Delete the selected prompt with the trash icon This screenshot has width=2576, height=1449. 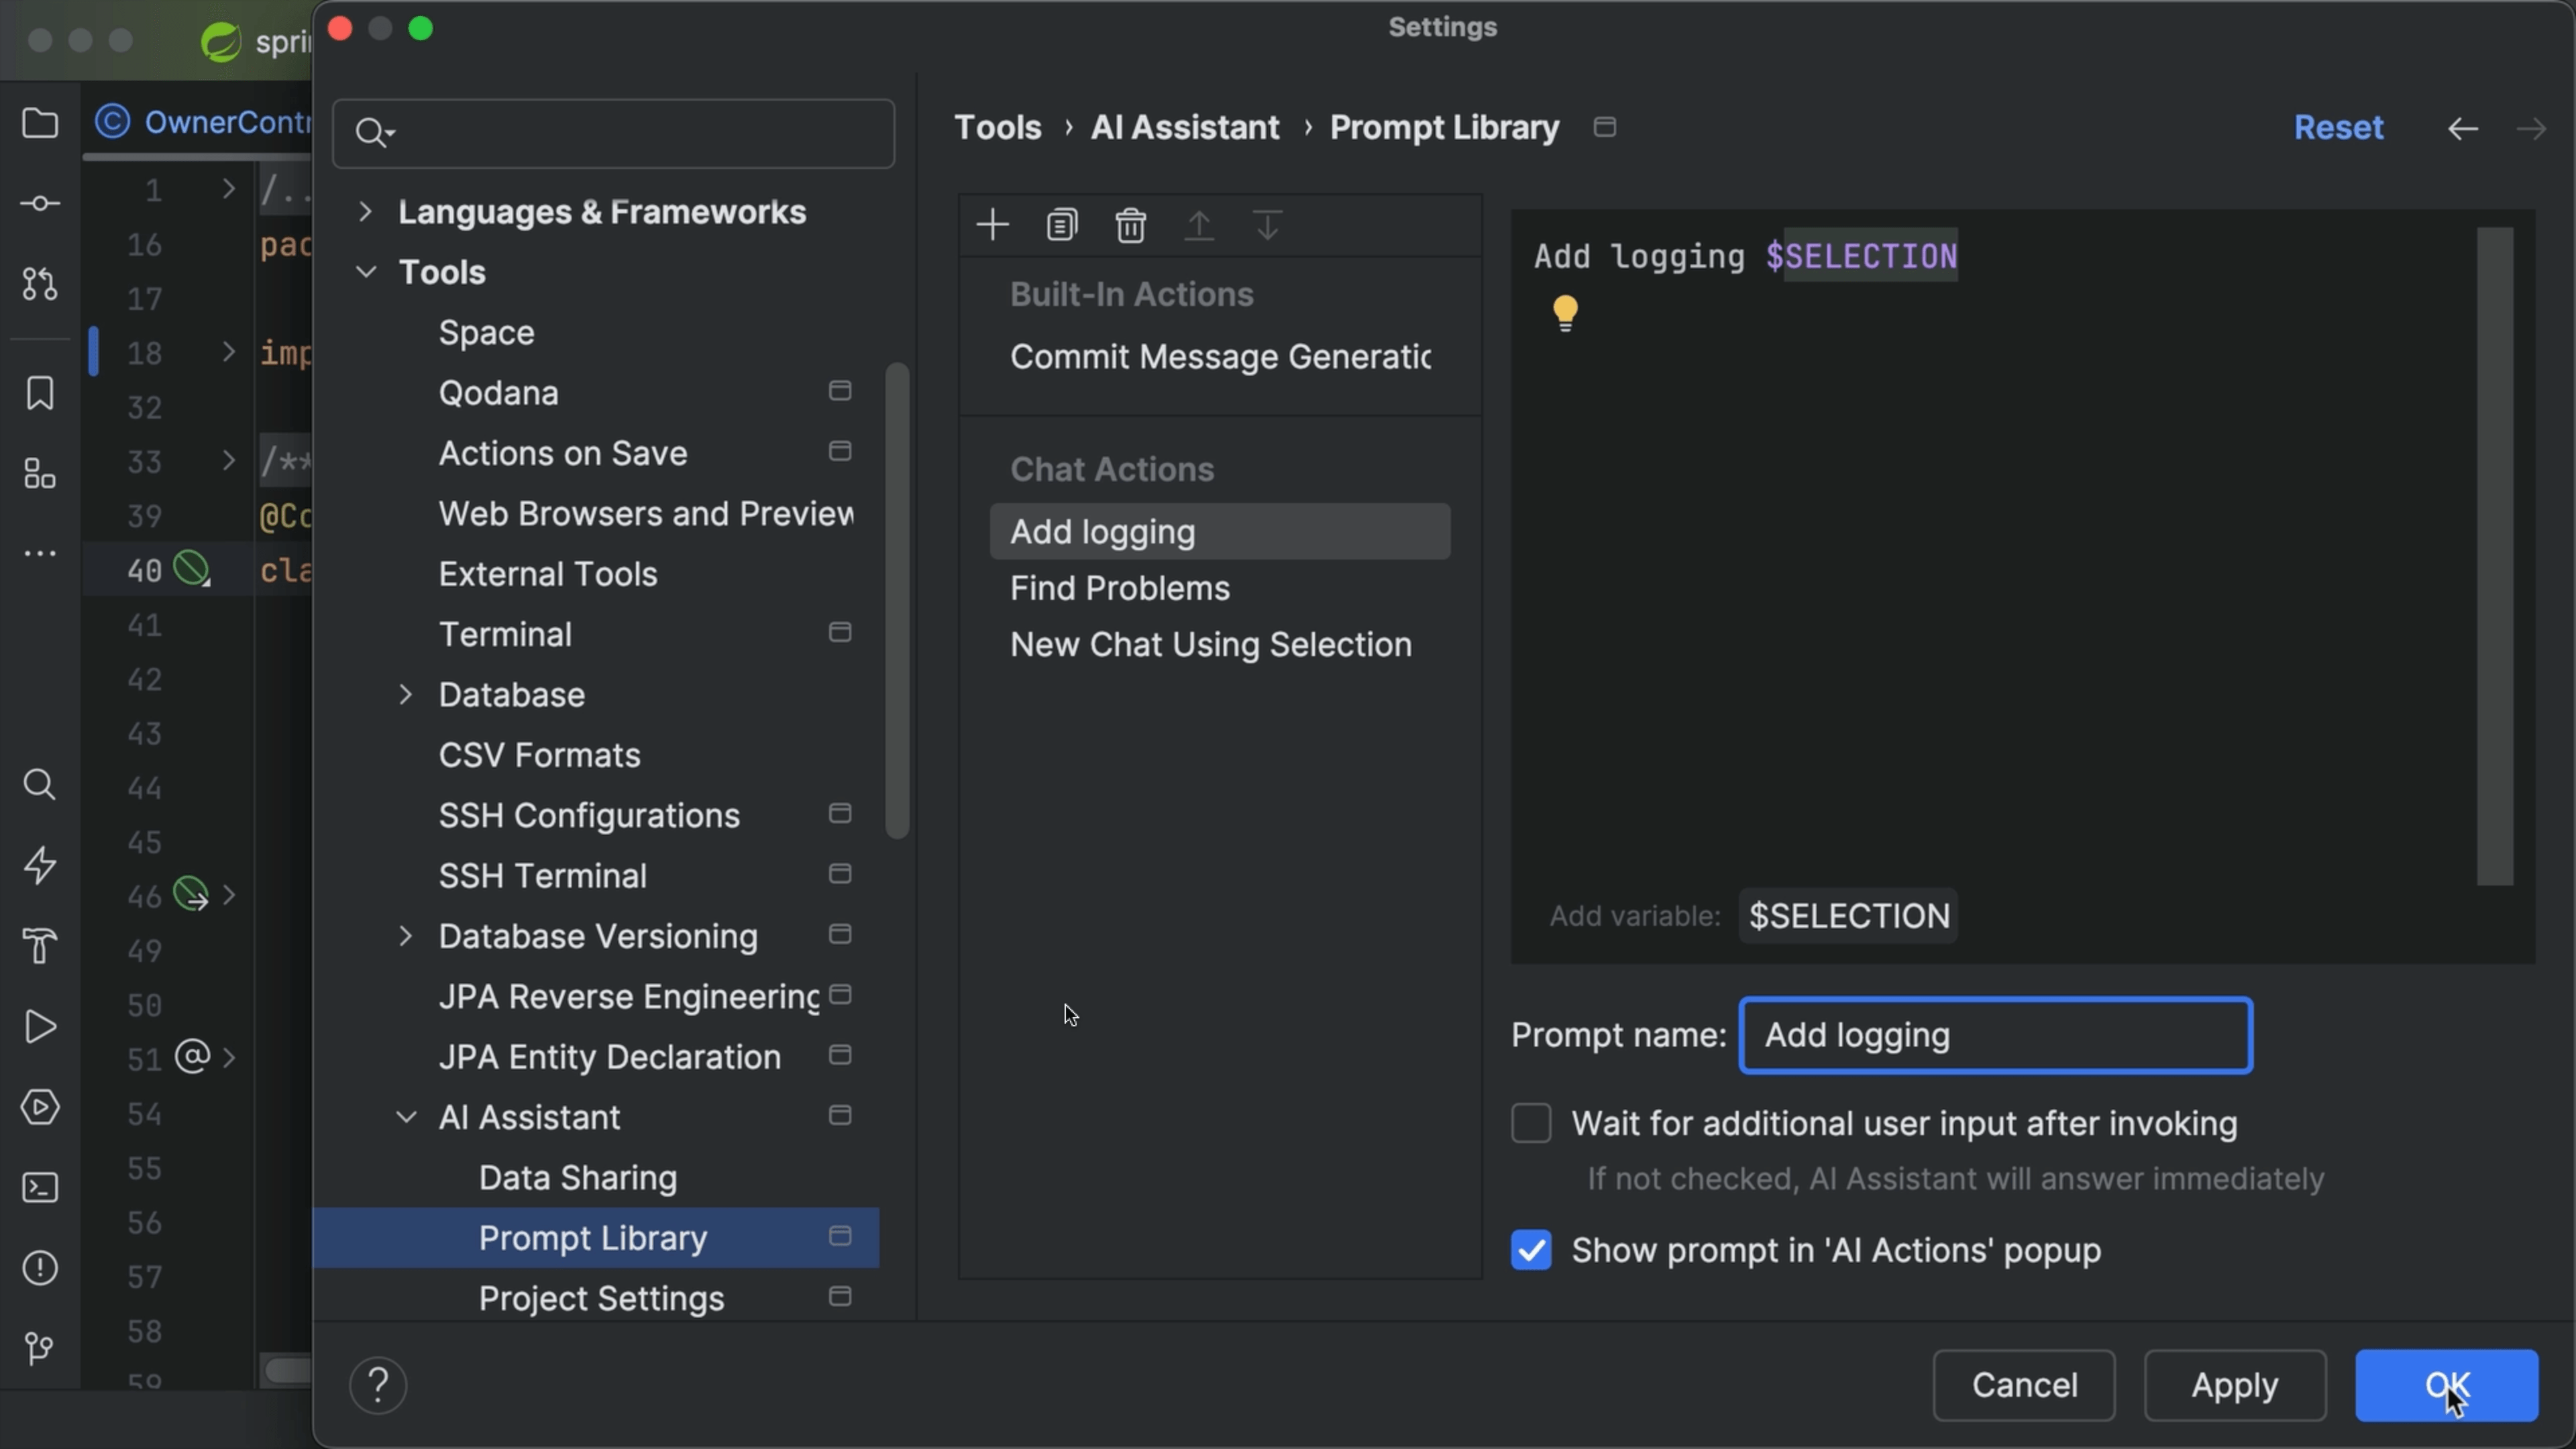click(1130, 225)
